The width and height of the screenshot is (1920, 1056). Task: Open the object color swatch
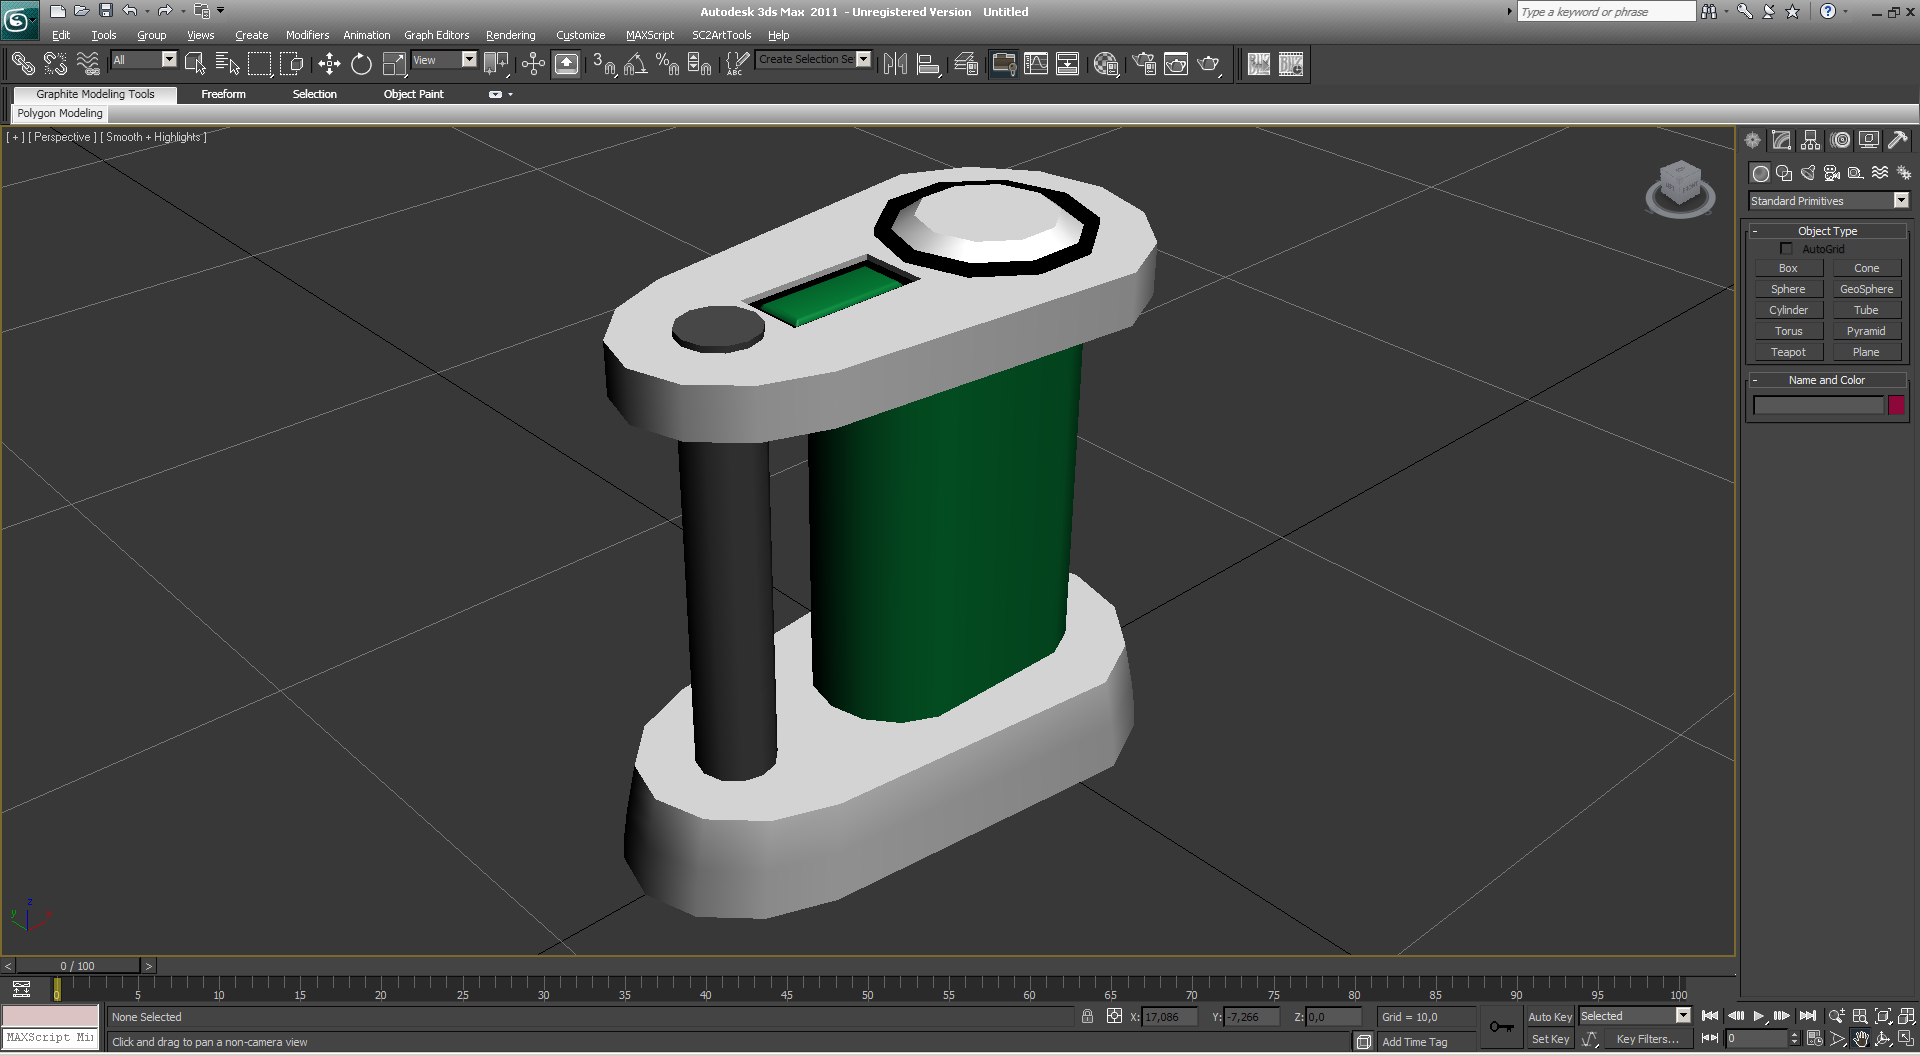(x=1896, y=405)
